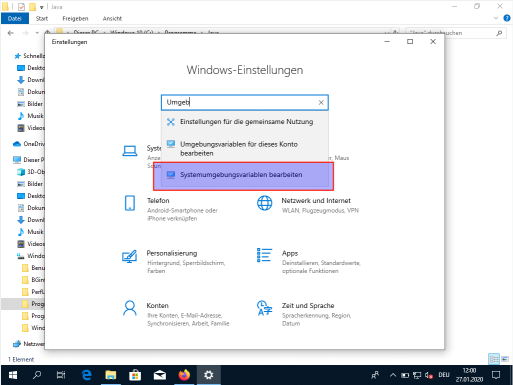The height and width of the screenshot is (385, 513).
Task: Expand the Explorer ribbon chevron
Action: (x=496, y=18)
